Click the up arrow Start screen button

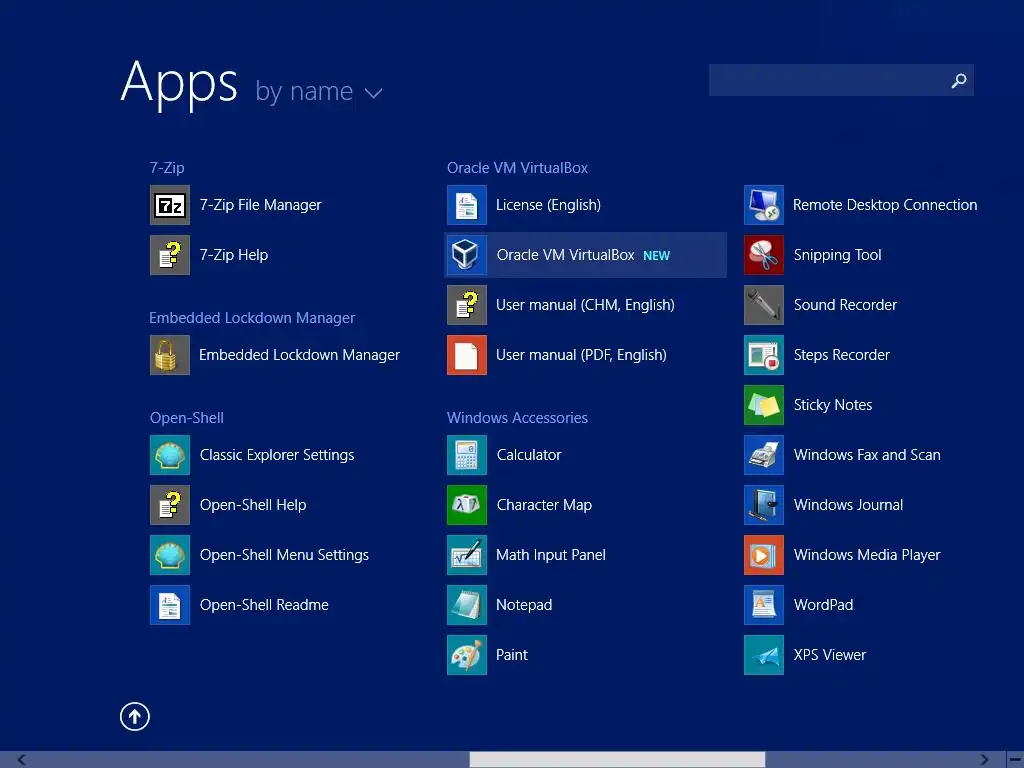[135, 716]
